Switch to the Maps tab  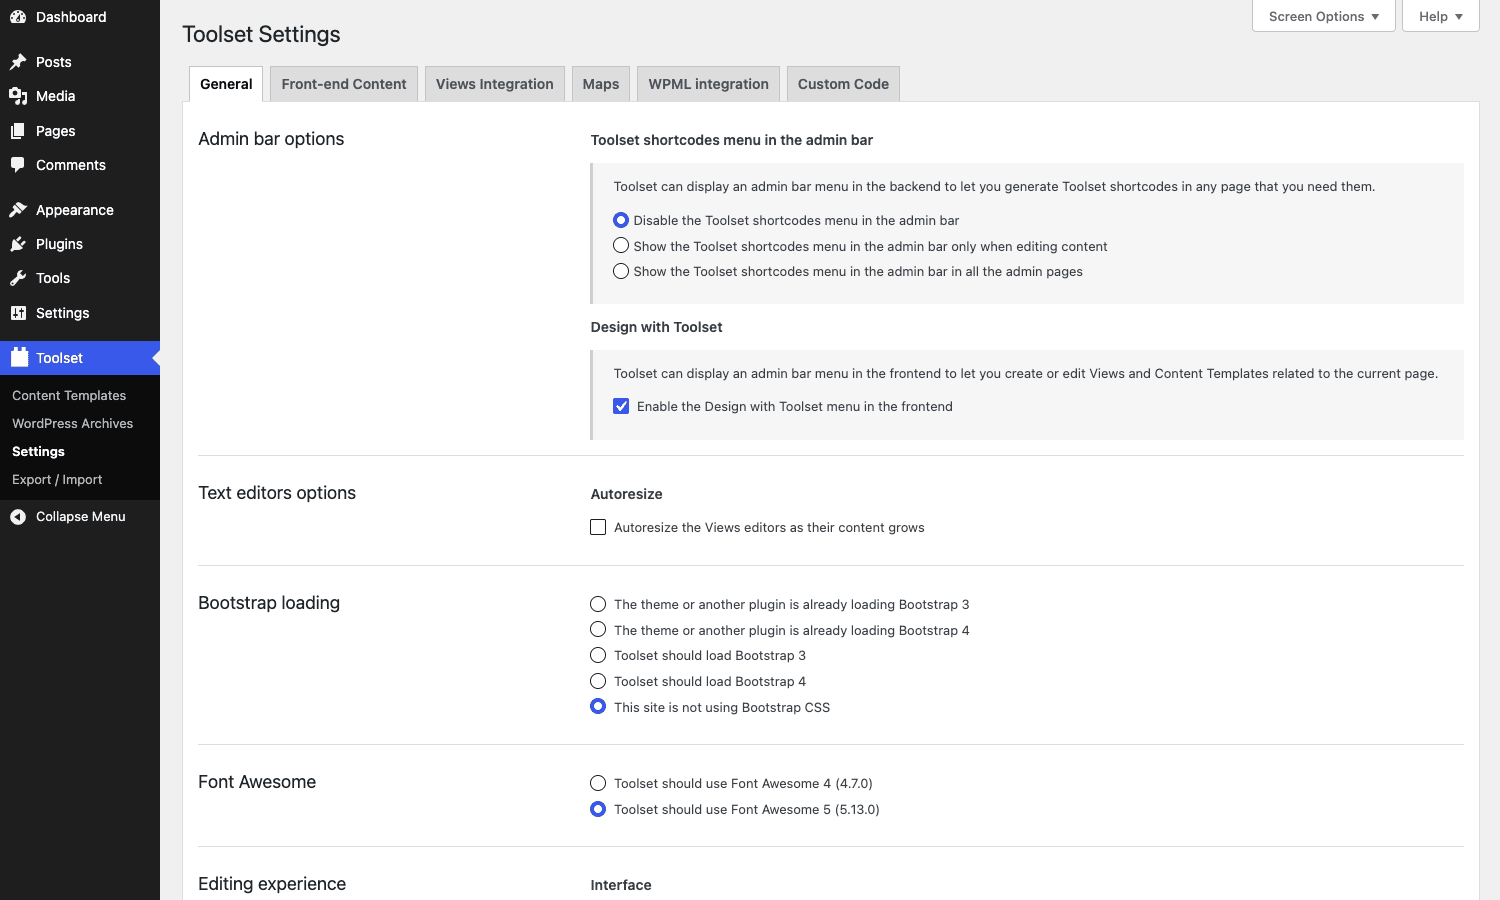[601, 84]
